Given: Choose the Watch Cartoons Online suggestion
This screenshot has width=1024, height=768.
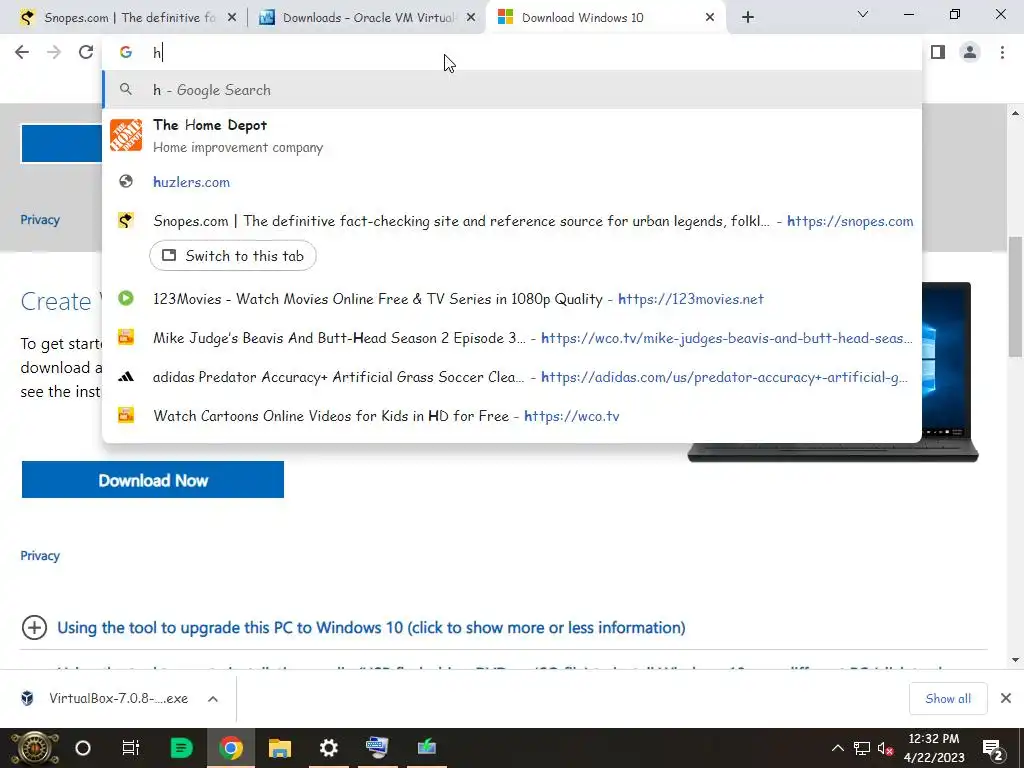Looking at the screenshot, I should [x=512, y=416].
